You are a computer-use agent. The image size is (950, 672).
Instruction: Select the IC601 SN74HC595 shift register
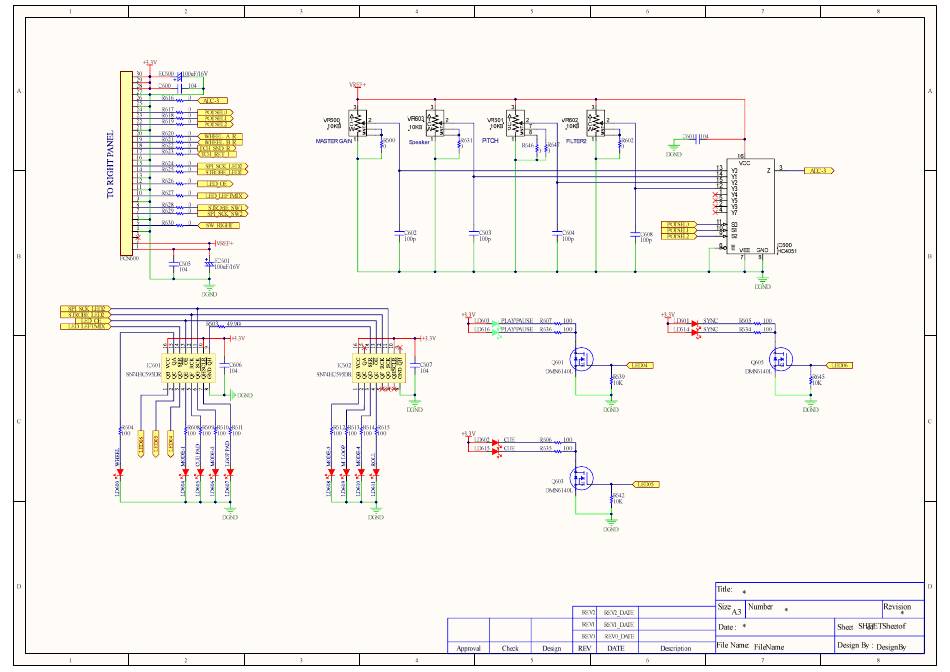[188, 368]
